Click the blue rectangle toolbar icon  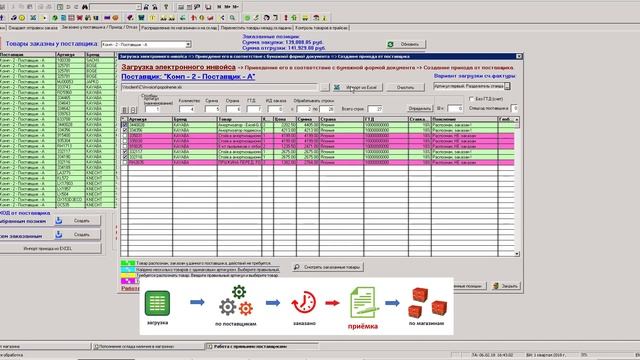click(107, 18)
